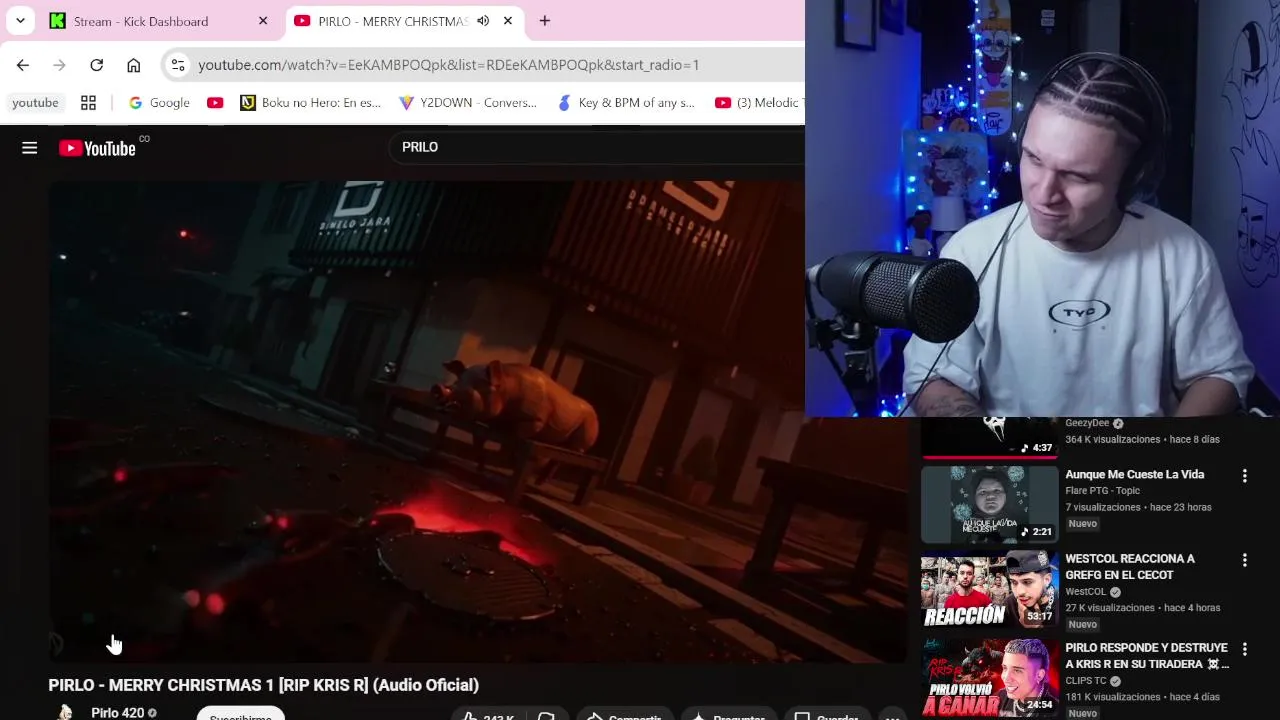
Task: Open WESTCOL REACCIONA A GREFG title
Action: [1130, 567]
